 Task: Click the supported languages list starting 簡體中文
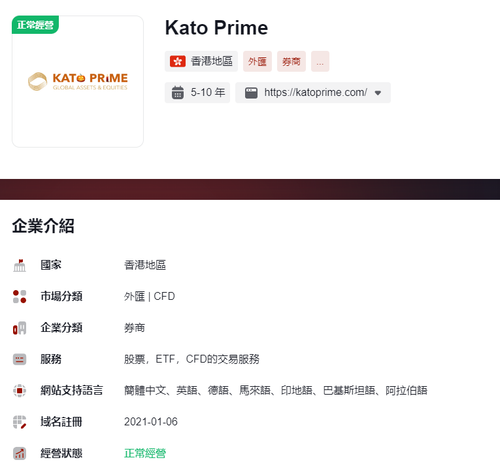(x=276, y=390)
